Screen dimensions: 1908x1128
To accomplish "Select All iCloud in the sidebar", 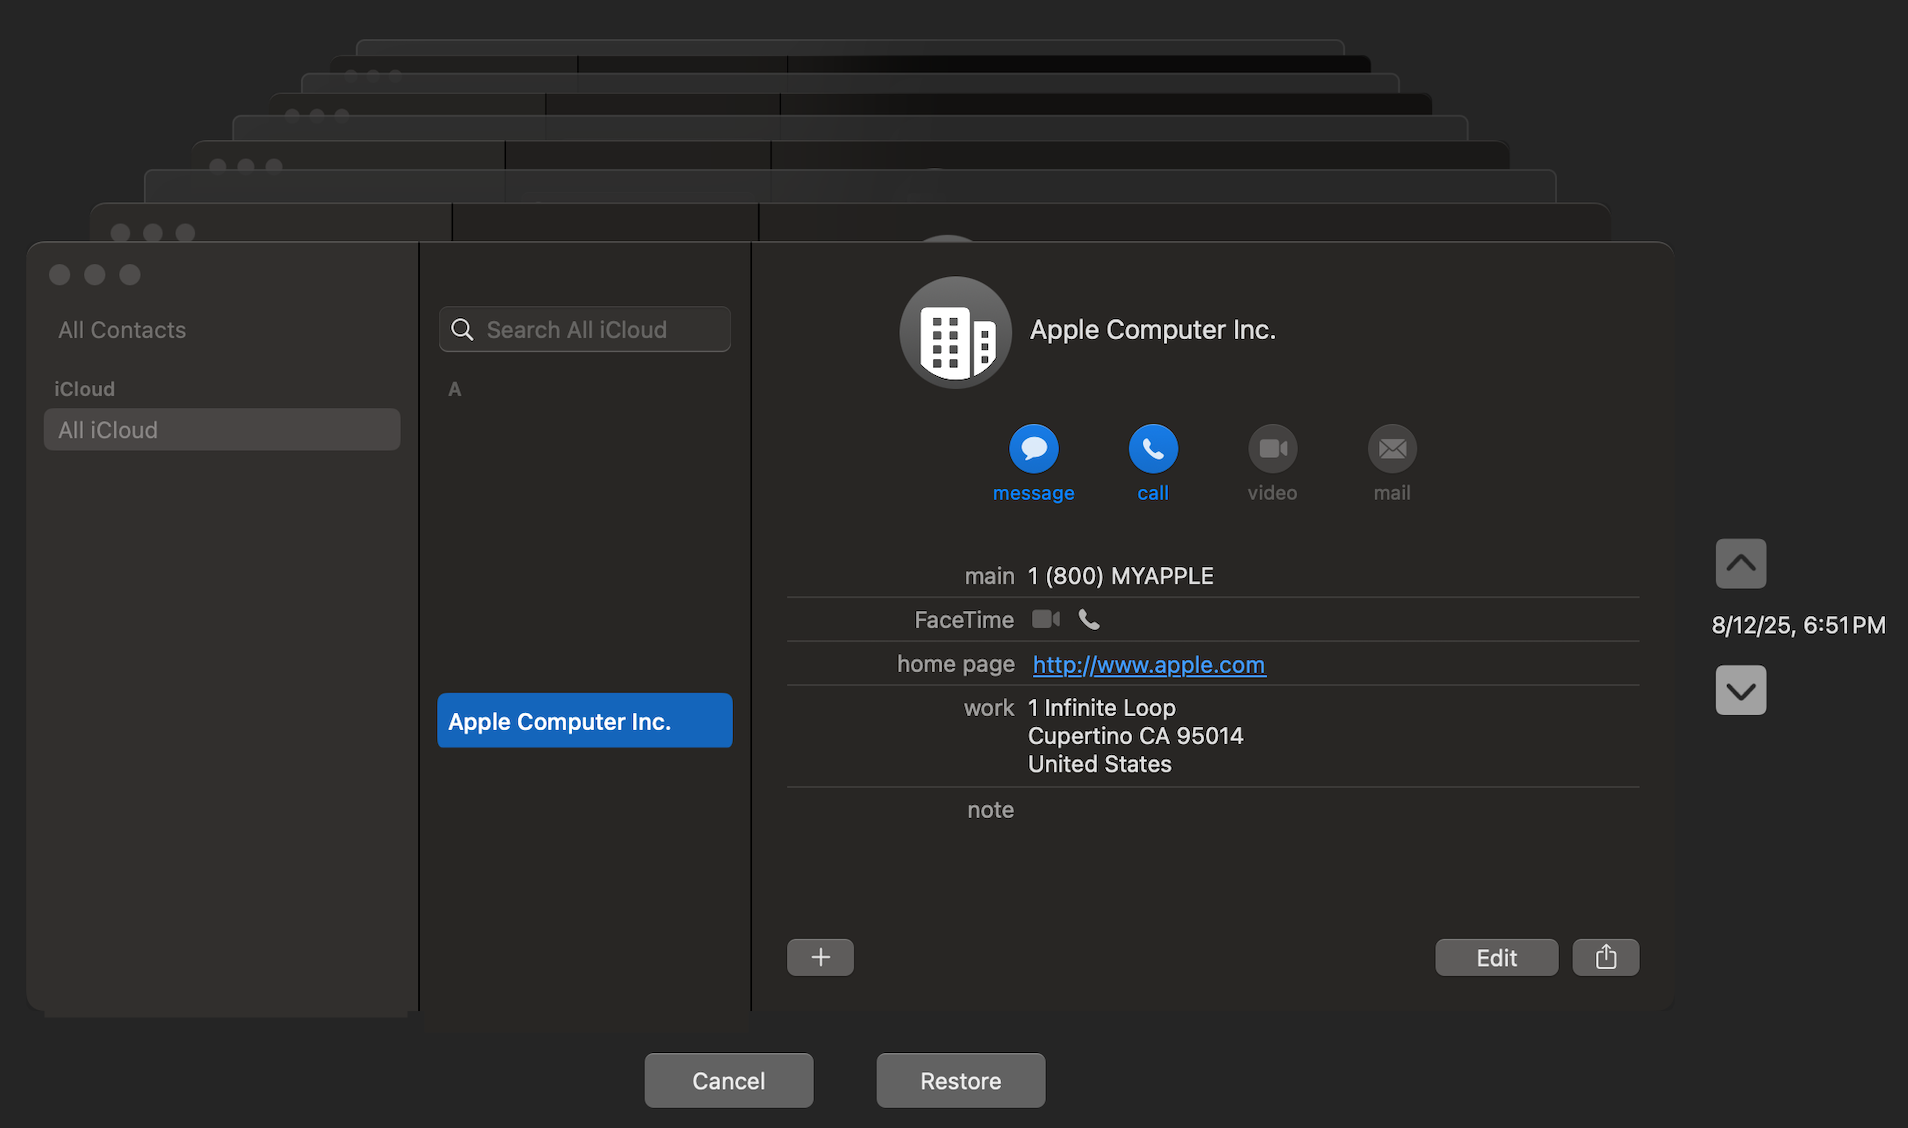I will coord(222,430).
